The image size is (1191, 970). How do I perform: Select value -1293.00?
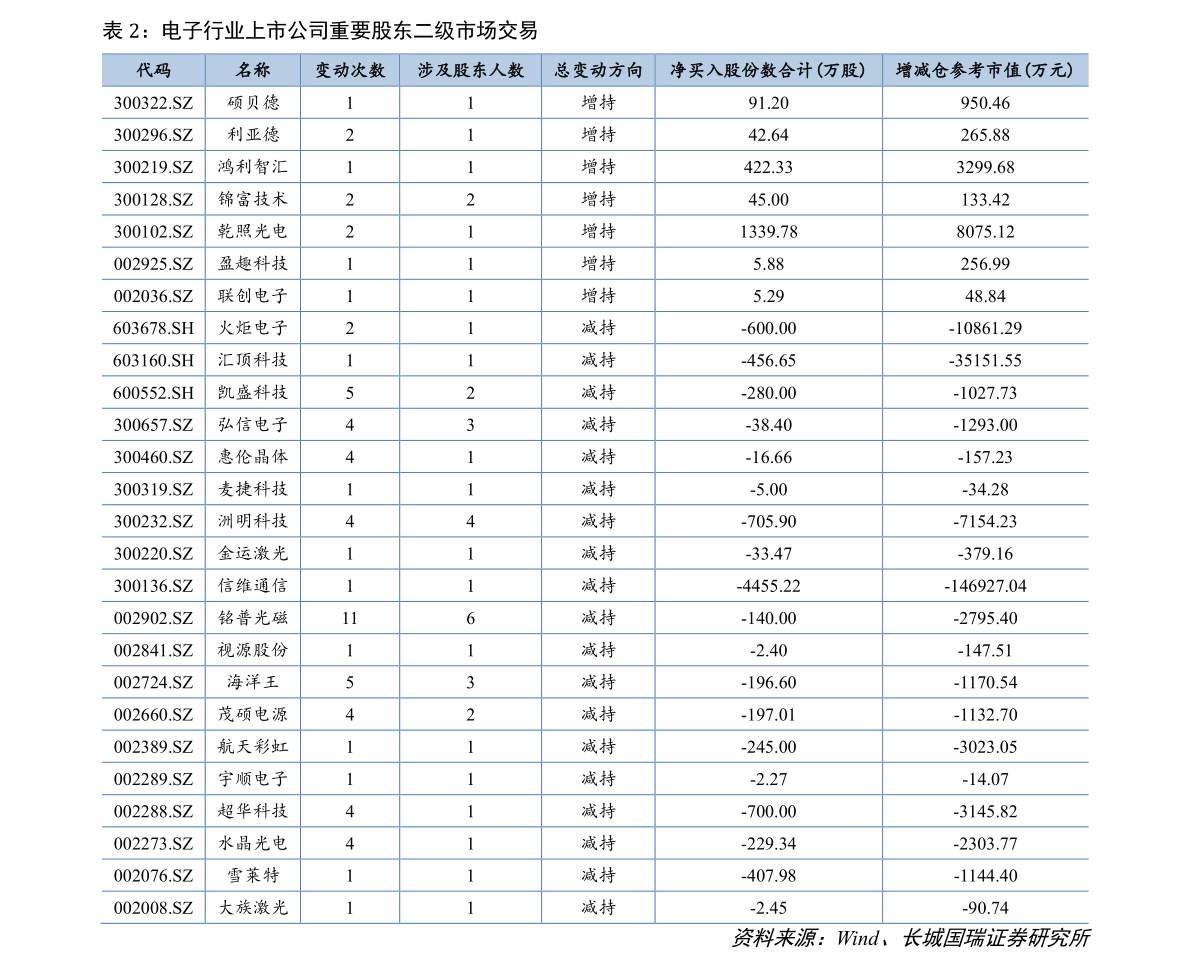[x=985, y=425]
